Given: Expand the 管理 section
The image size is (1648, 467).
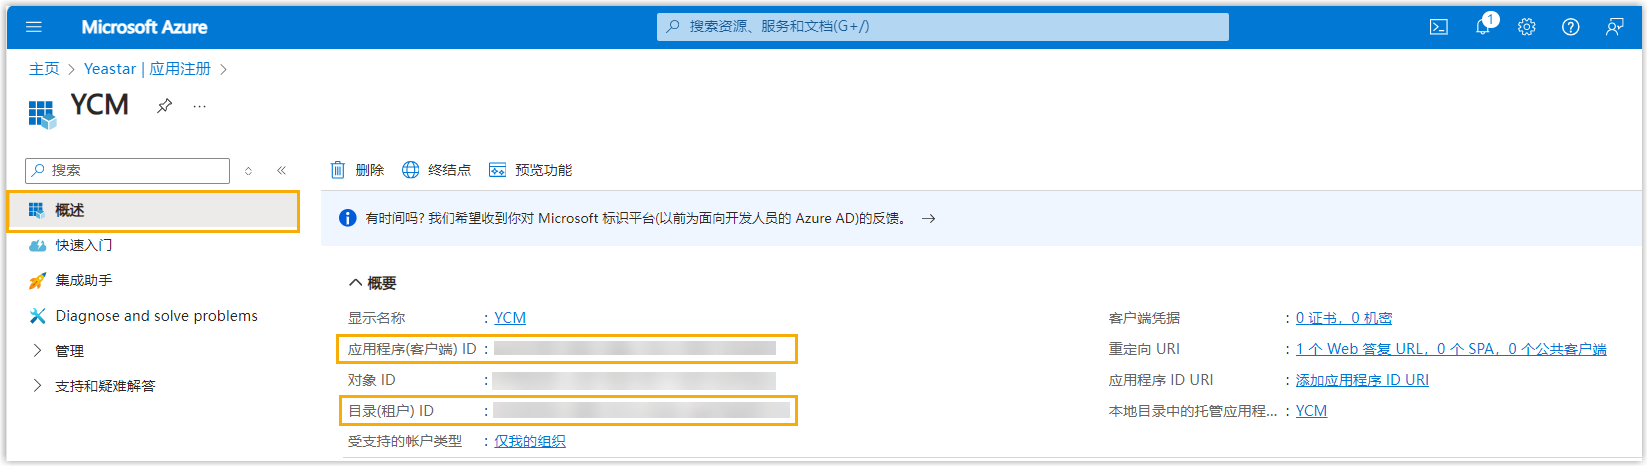Looking at the screenshot, I should [x=38, y=351].
